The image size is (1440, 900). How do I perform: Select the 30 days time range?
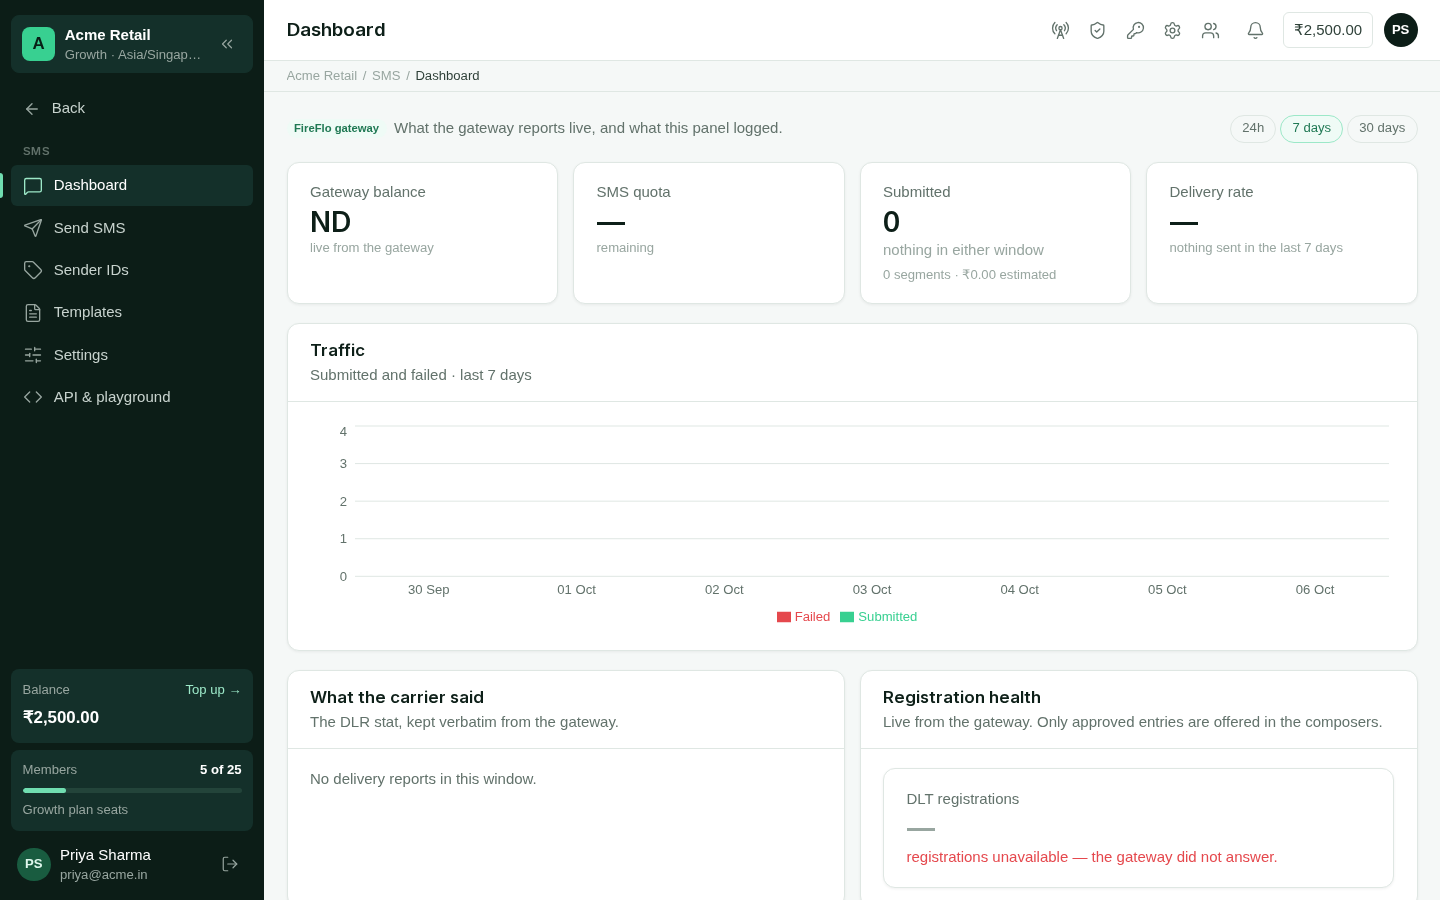tap(1382, 128)
